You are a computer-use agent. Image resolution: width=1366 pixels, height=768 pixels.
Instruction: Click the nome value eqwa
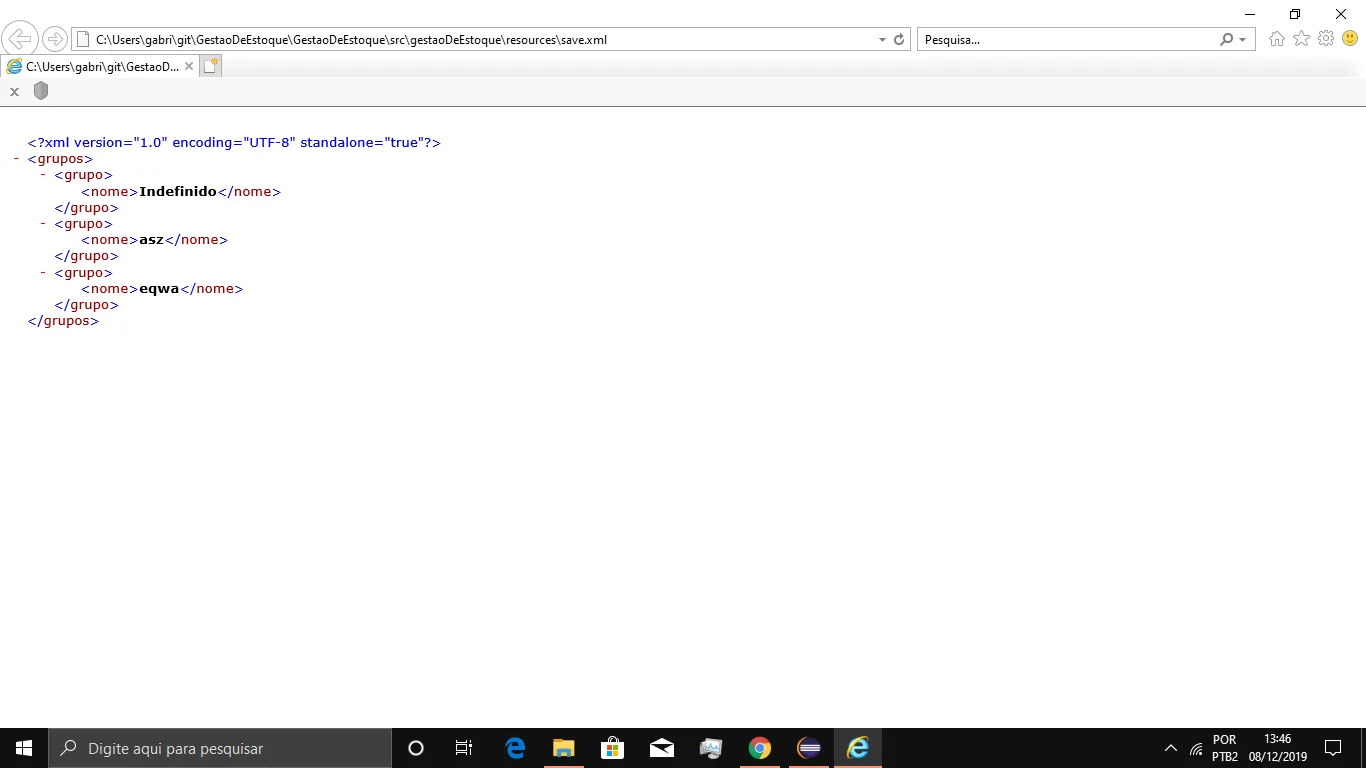(x=159, y=289)
